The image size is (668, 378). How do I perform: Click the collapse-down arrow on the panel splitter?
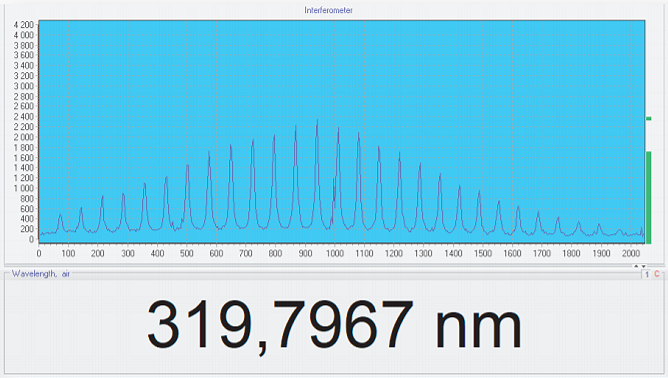tap(643, 266)
